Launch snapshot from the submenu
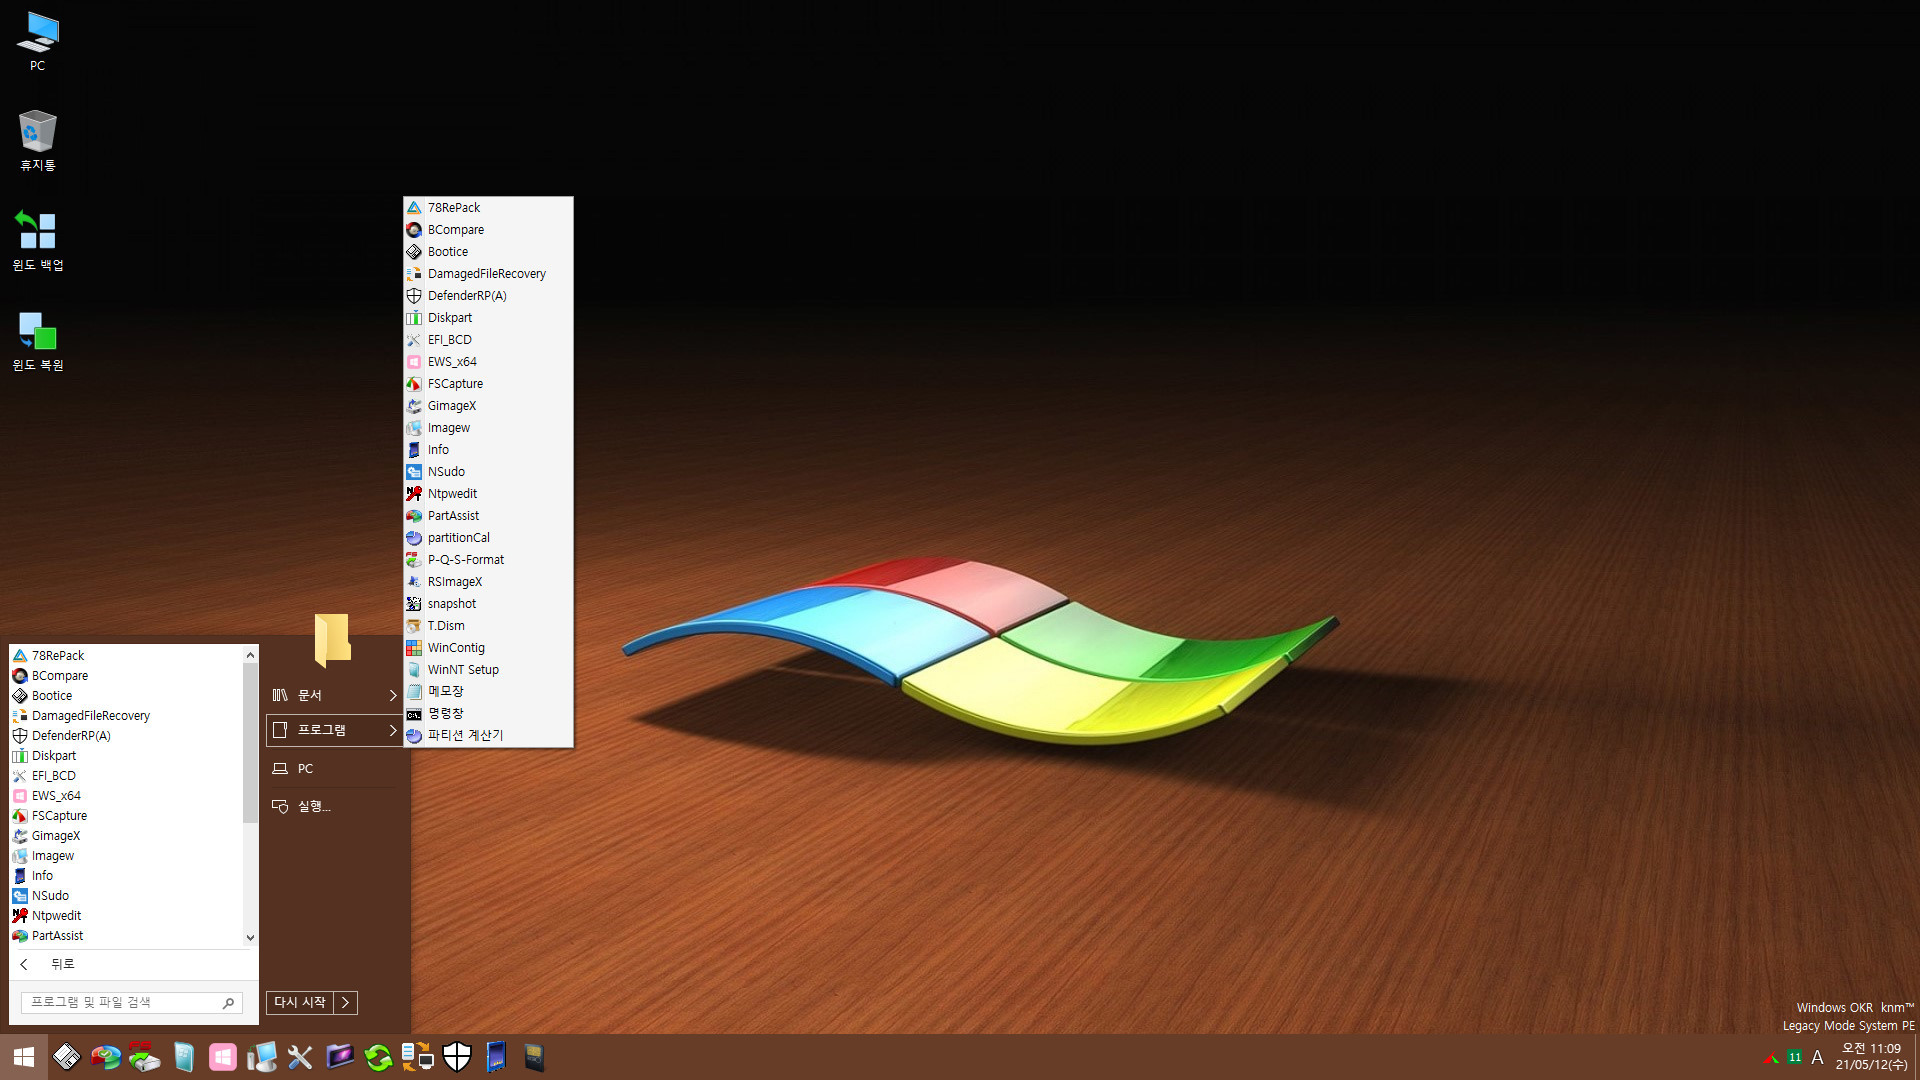Screen dimensions: 1920x1080 click(488, 604)
